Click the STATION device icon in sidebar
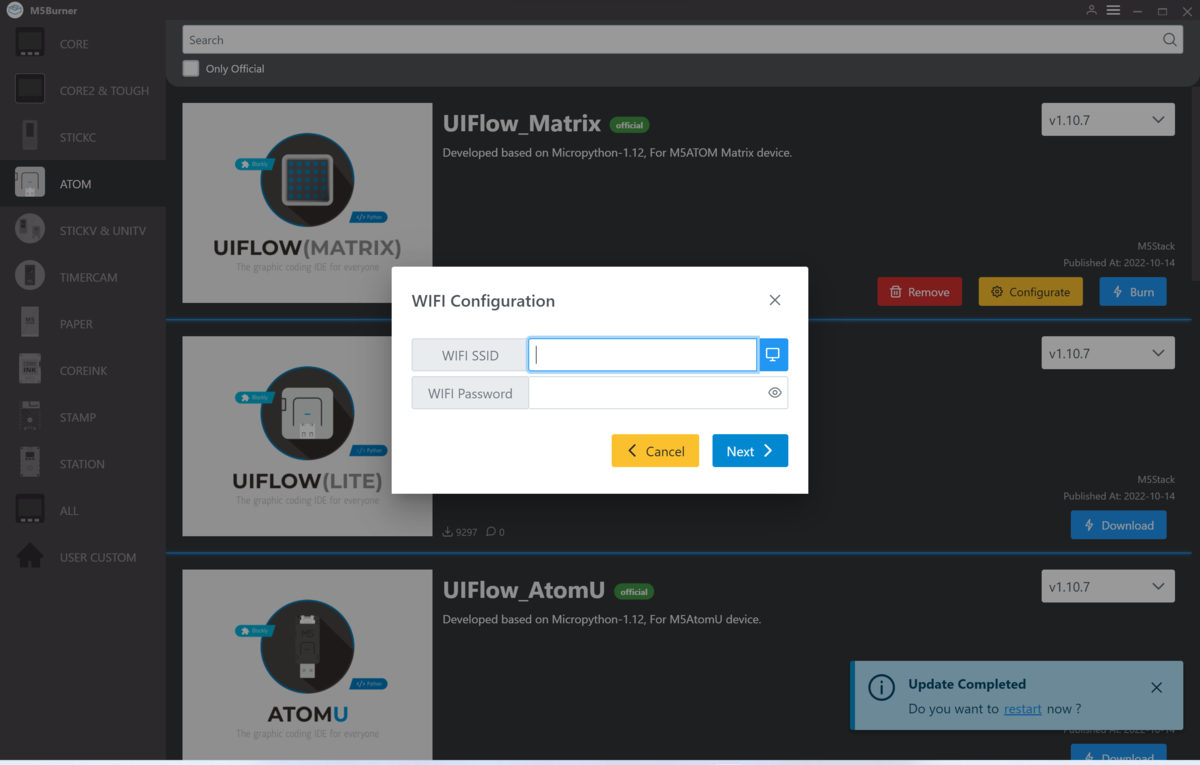This screenshot has width=1200, height=765. (x=30, y=463)
